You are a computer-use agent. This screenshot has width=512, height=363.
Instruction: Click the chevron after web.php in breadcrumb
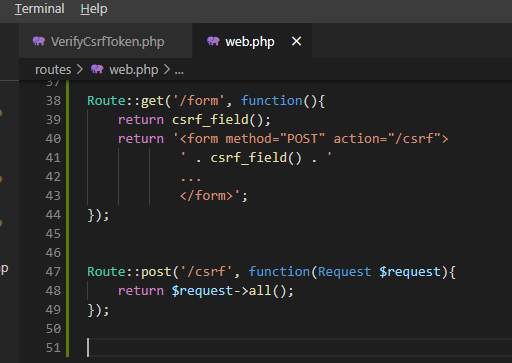[x=167, y=69]
